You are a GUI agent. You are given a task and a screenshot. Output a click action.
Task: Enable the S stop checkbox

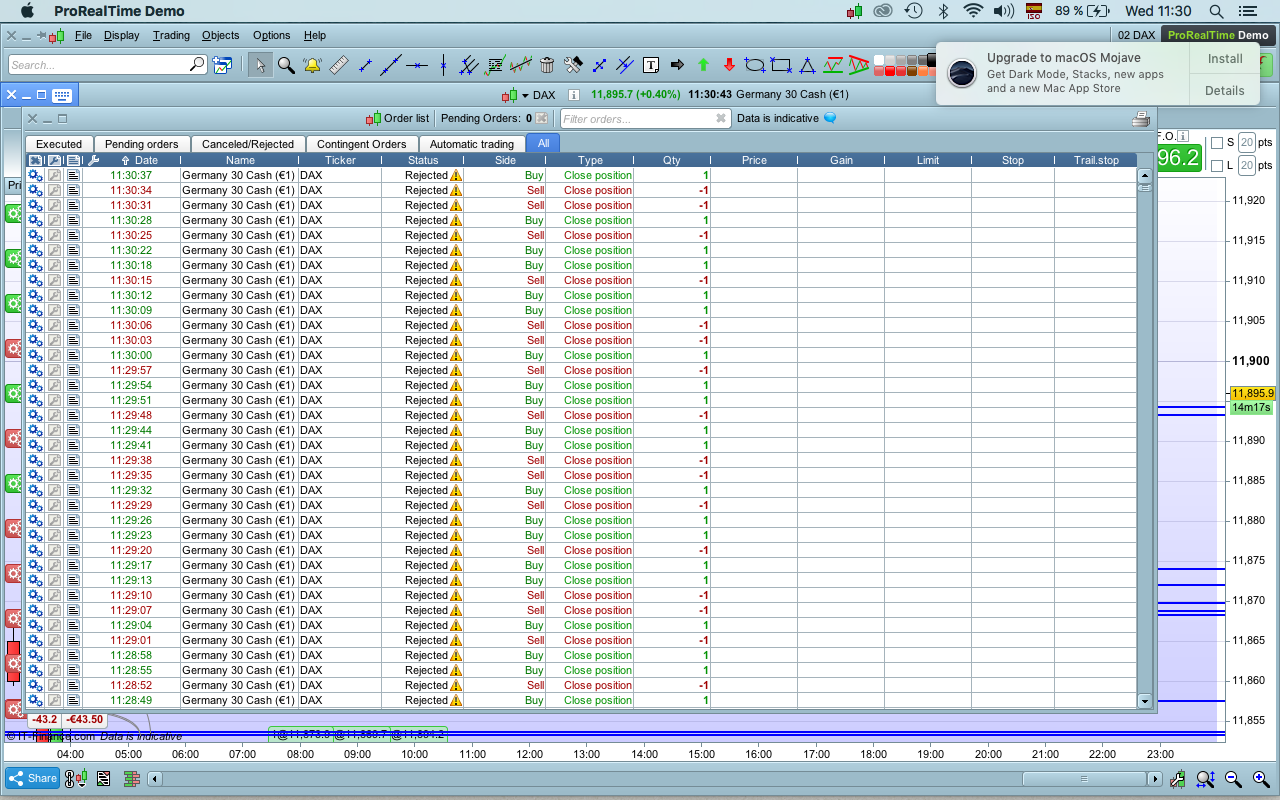point(1217,142)
